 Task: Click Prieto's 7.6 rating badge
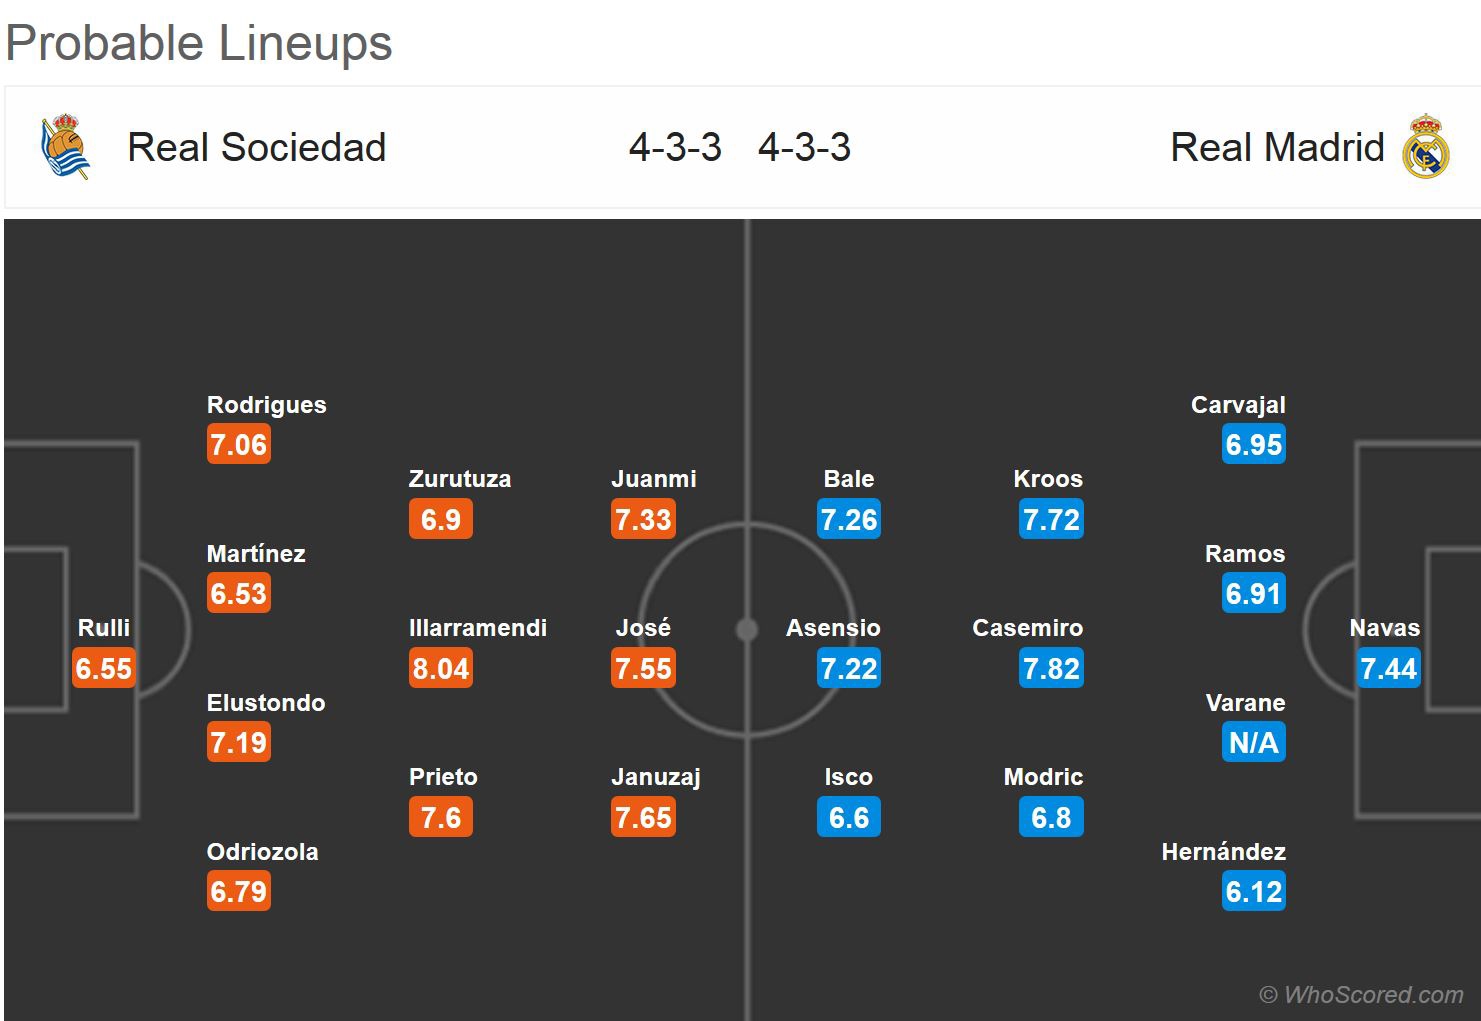coord(441,818)
